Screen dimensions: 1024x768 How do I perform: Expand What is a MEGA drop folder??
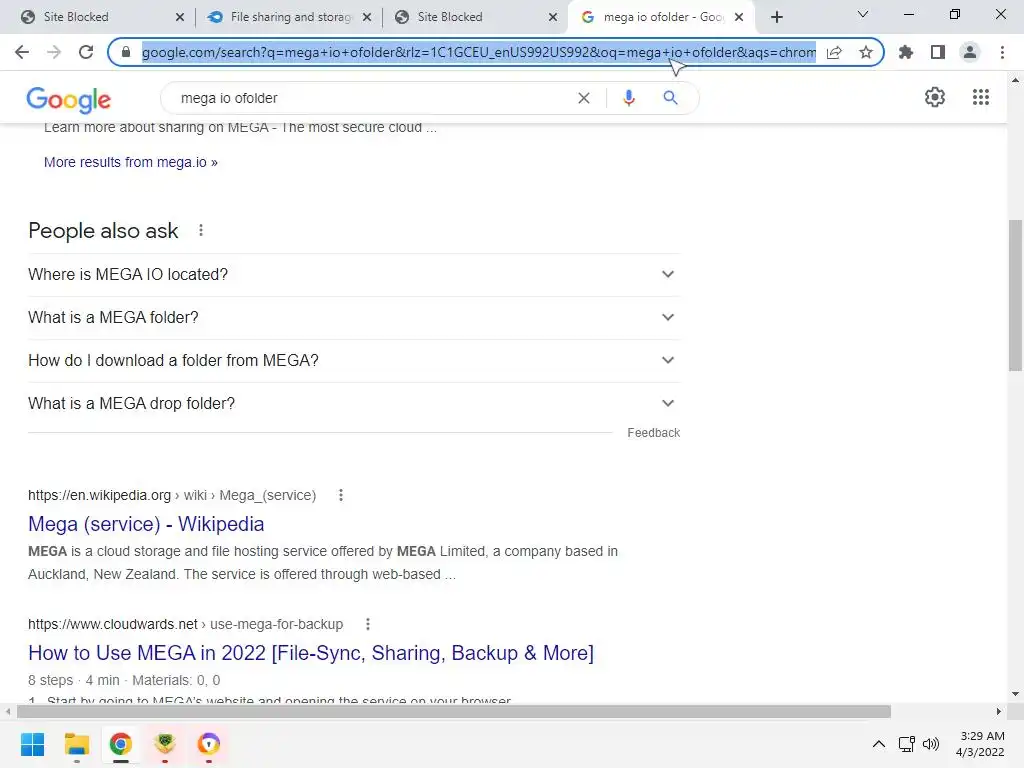354,404
